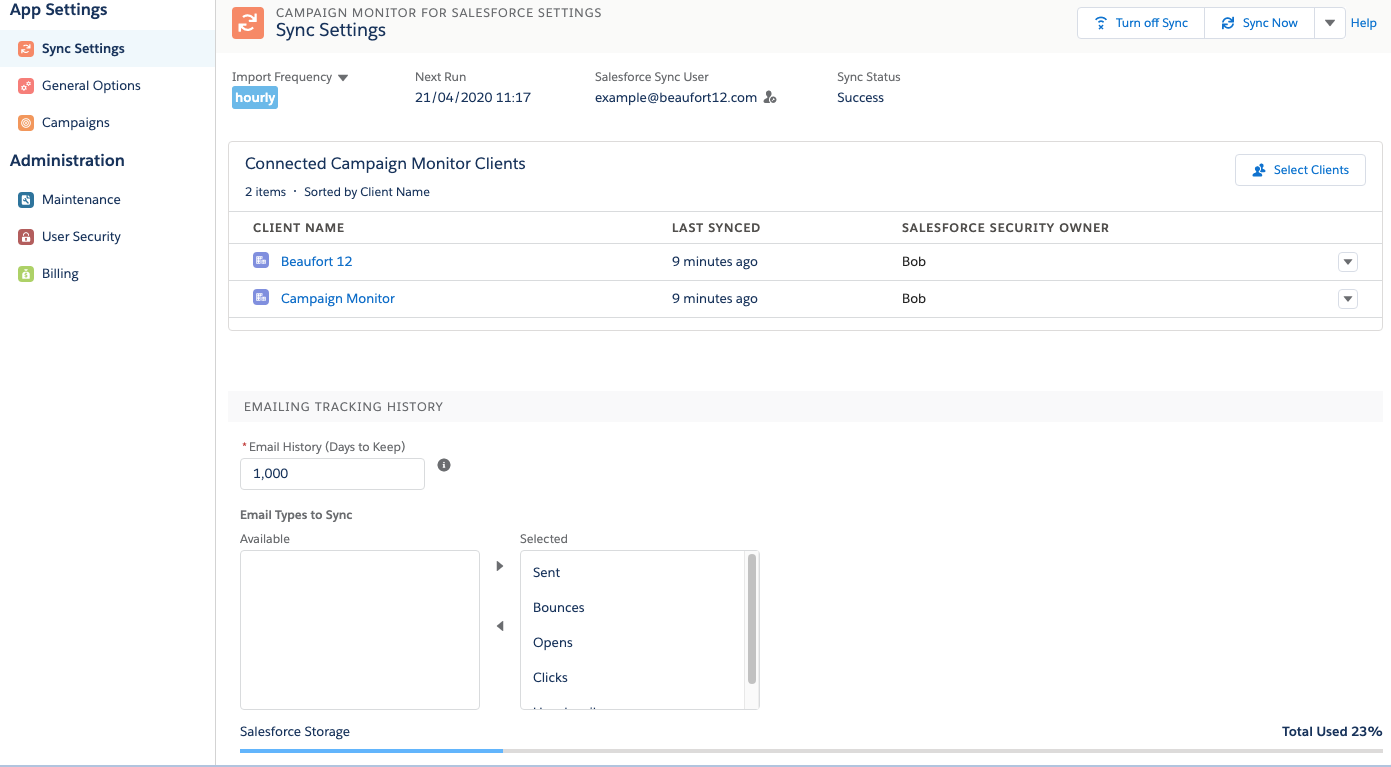Click the example@beaufort12.com sync user

[676, 98]
